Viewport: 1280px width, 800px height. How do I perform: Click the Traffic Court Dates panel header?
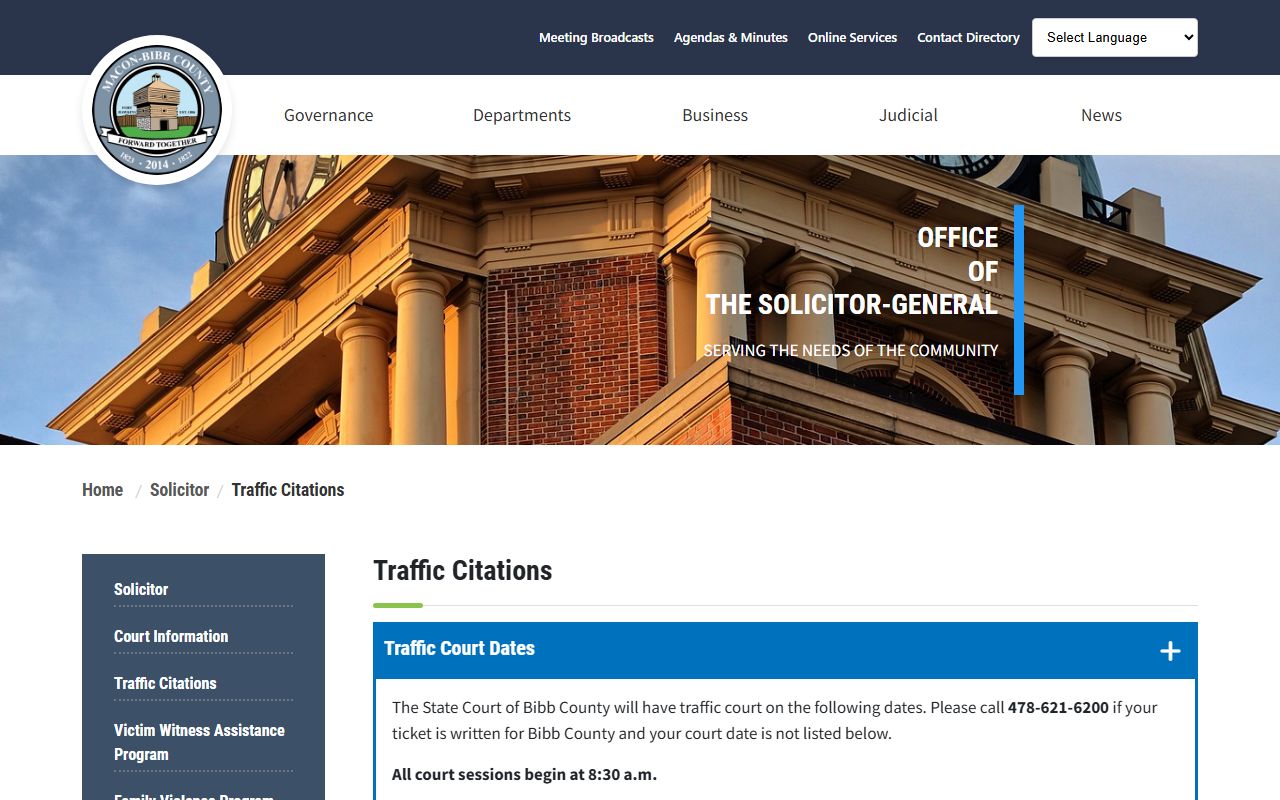(785, 650)
